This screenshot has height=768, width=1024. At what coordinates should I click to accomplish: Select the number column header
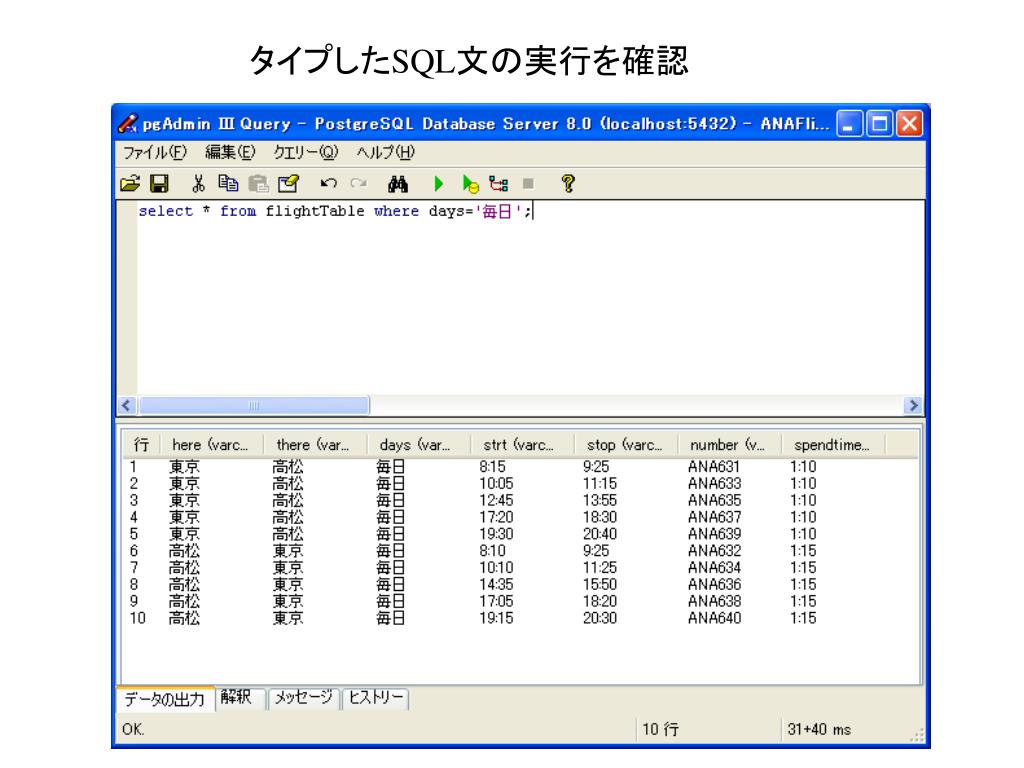[729, 445]
